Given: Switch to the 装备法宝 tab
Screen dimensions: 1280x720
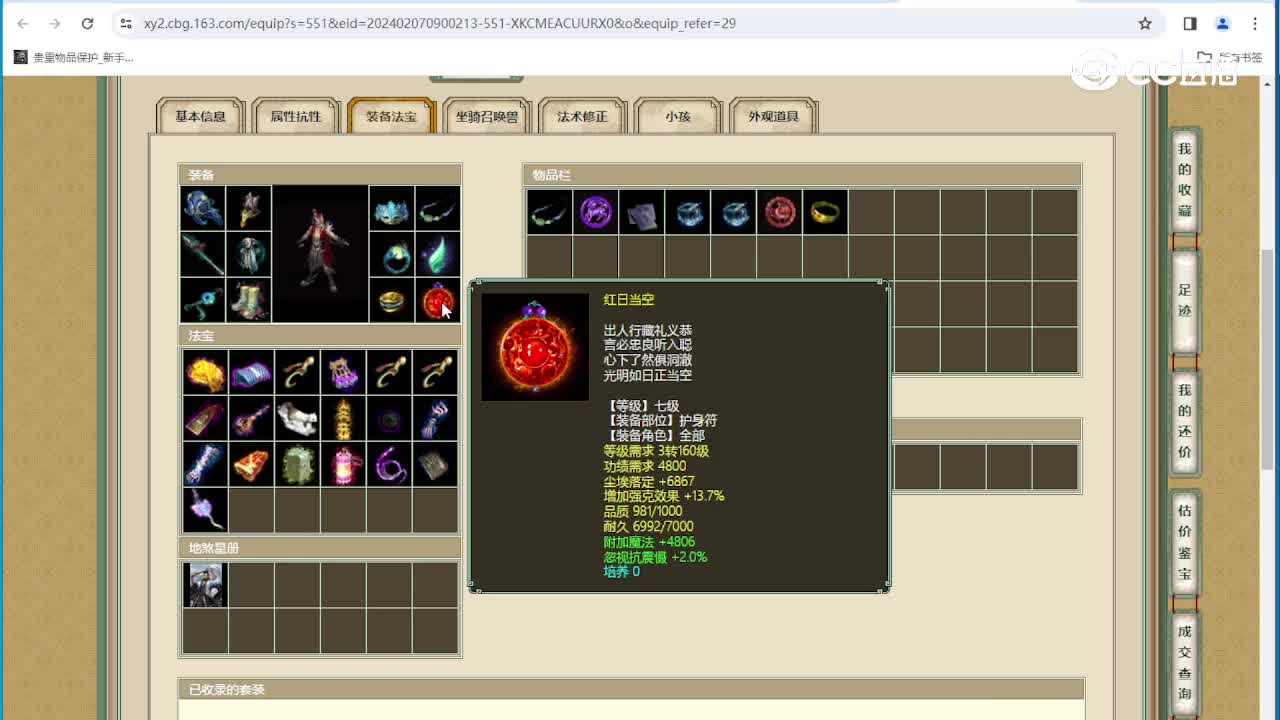Looking at the screenshot, I should point(391,116).
